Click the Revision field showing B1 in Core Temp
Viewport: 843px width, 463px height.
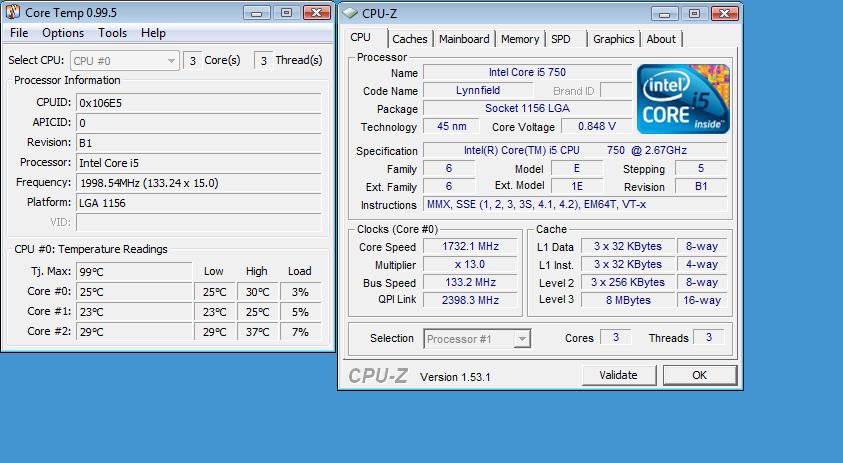click(198, 143)
